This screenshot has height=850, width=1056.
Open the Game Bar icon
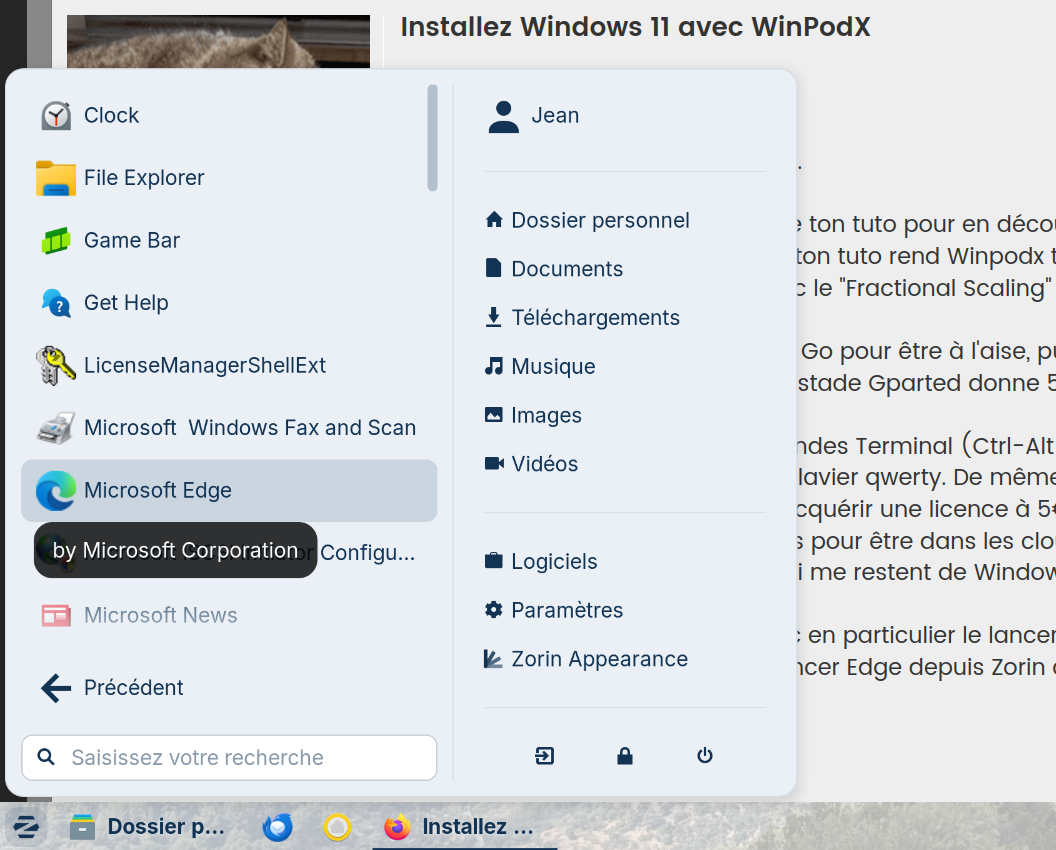(56, 240)
